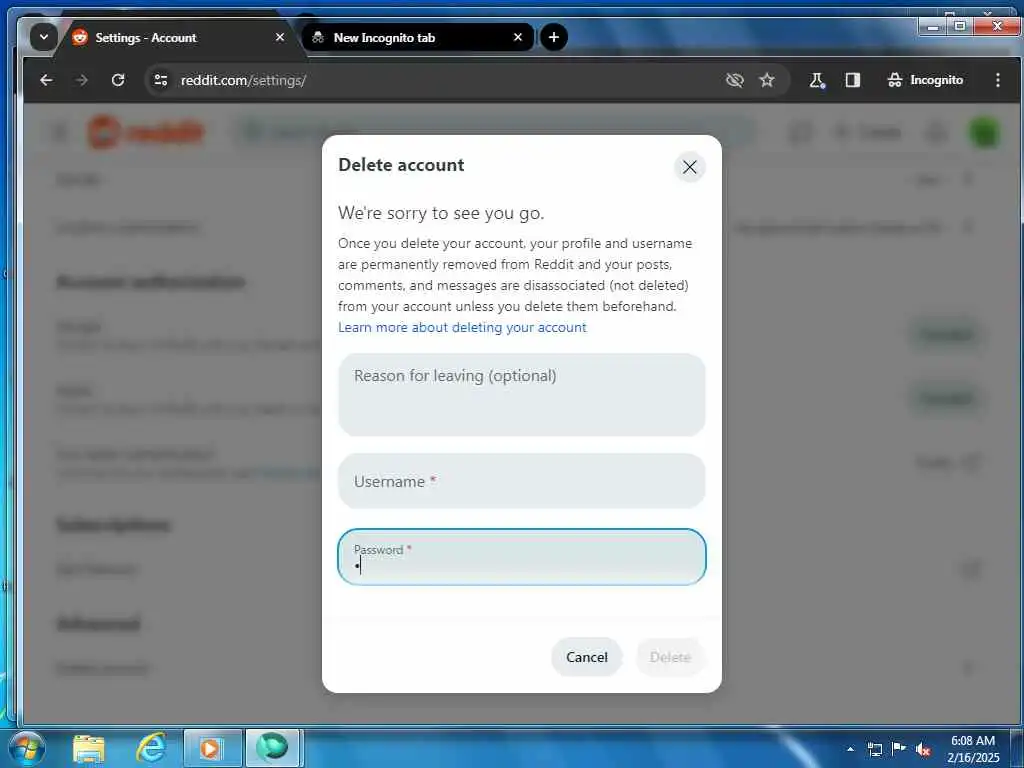
Task: Show hidden system tray icons
Action: (x=850, y=749)
